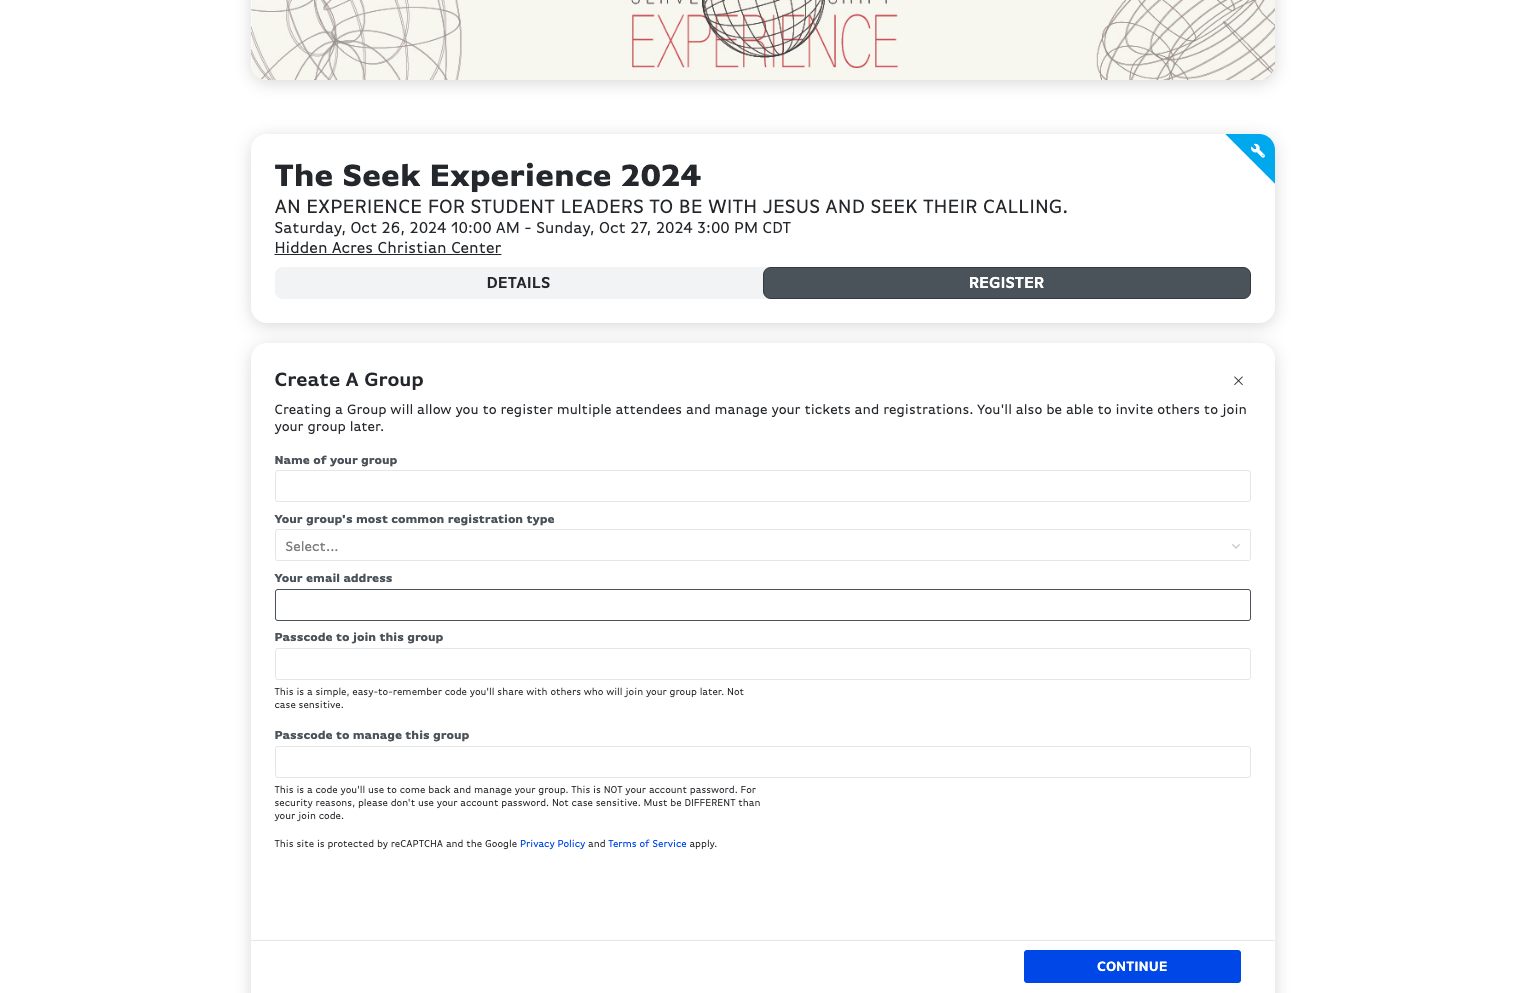This screenshot has height=993, width=1525.
Task: Click the Name of your group label
Action: coord(336,460)
